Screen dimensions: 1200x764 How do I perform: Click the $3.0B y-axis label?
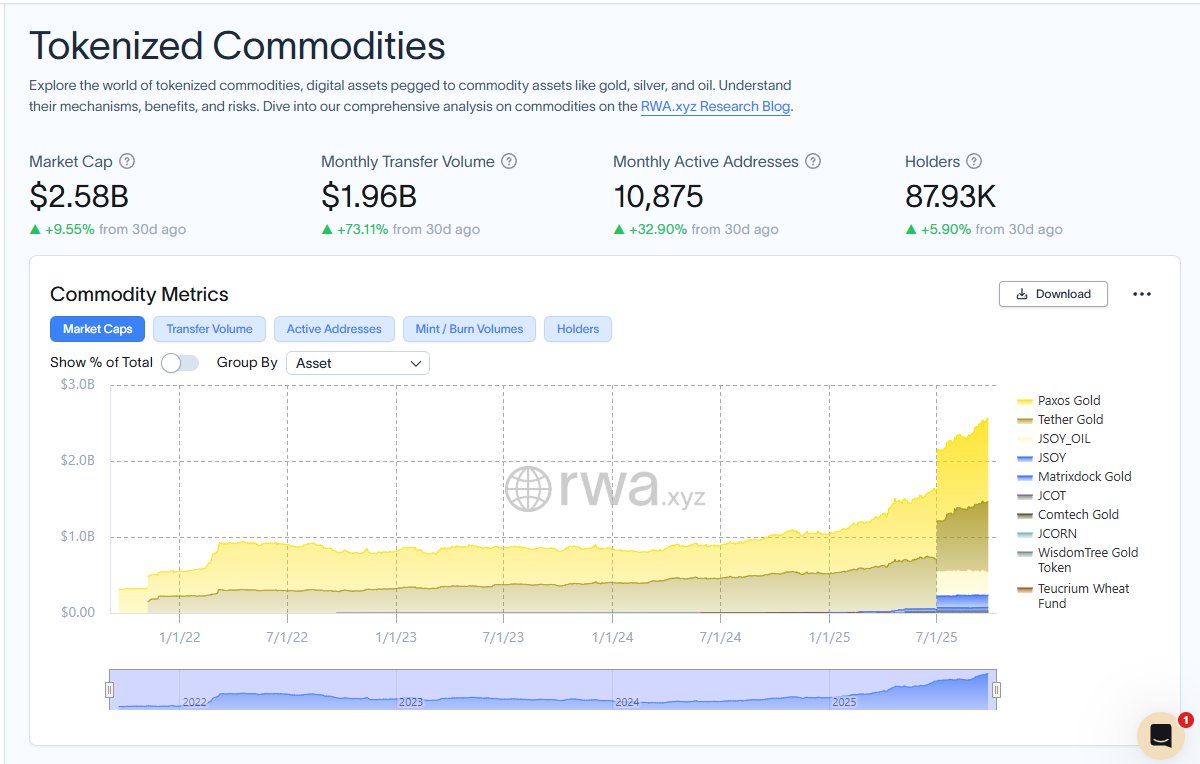[x=77, y=385]
